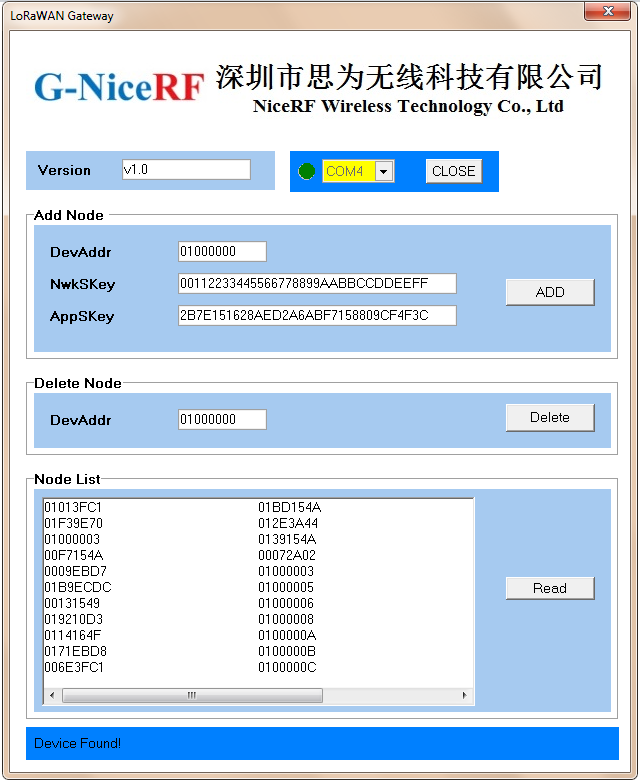Select node 01B9ECDC in the list
Screen dimensions: 640x782
point(78,587)
